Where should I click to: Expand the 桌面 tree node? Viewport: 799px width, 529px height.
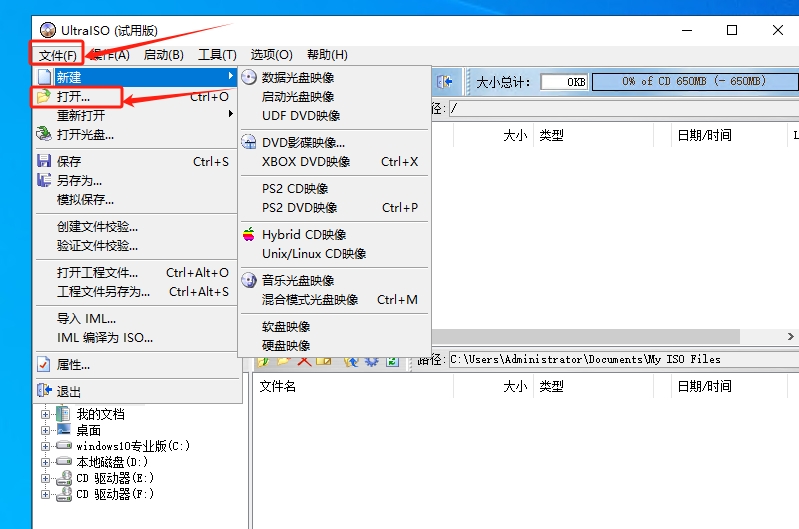(x=45, y=431)
